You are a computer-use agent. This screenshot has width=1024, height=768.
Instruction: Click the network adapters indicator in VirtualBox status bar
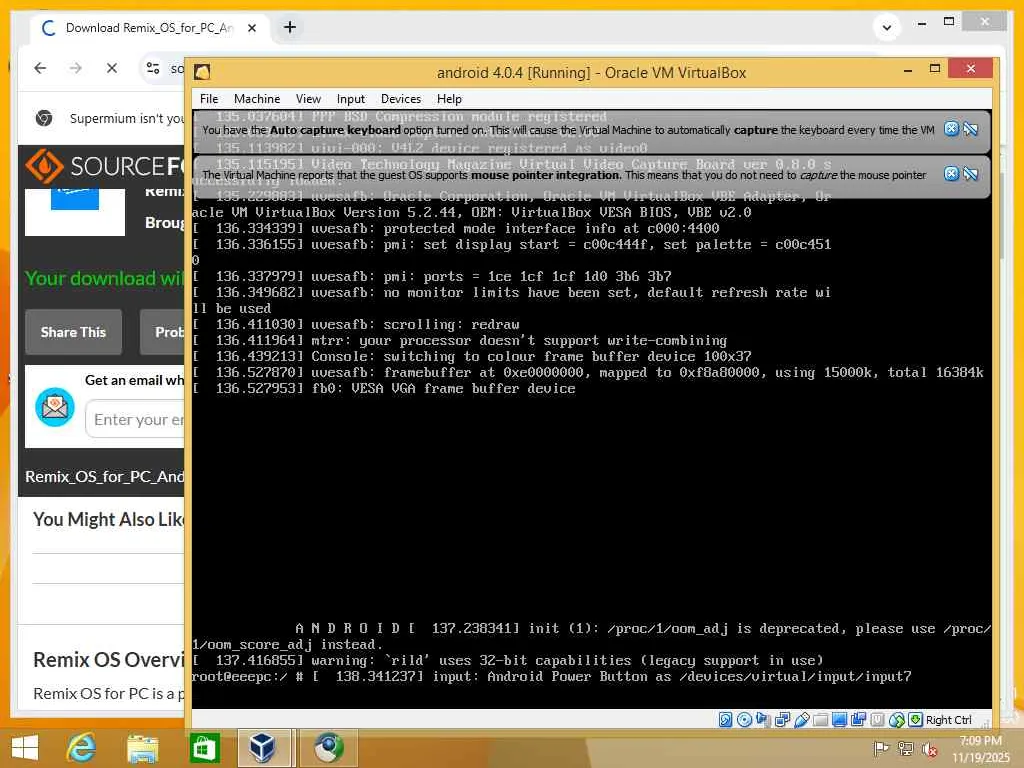click(782, 720)
